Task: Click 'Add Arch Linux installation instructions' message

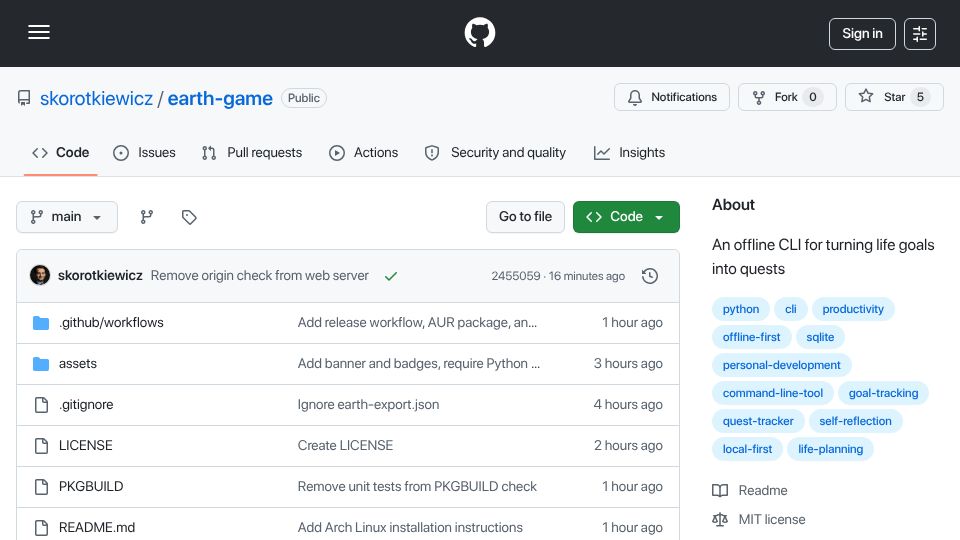Action: pyautogui.click(x=410, y=528)
